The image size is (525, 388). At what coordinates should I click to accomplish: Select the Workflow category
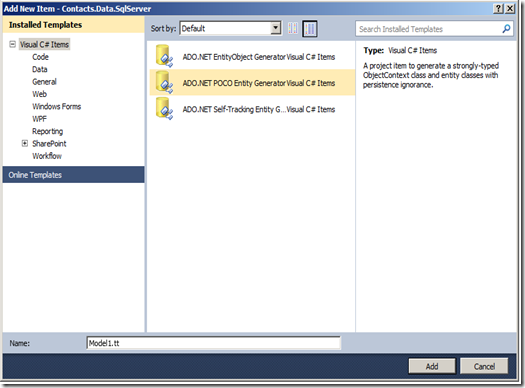coord(47,156)
